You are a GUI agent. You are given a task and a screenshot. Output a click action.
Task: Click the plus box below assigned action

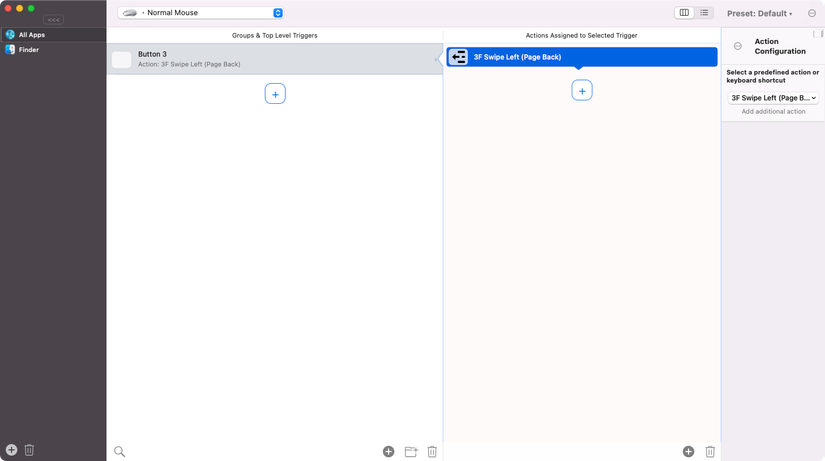coord(582,91)
